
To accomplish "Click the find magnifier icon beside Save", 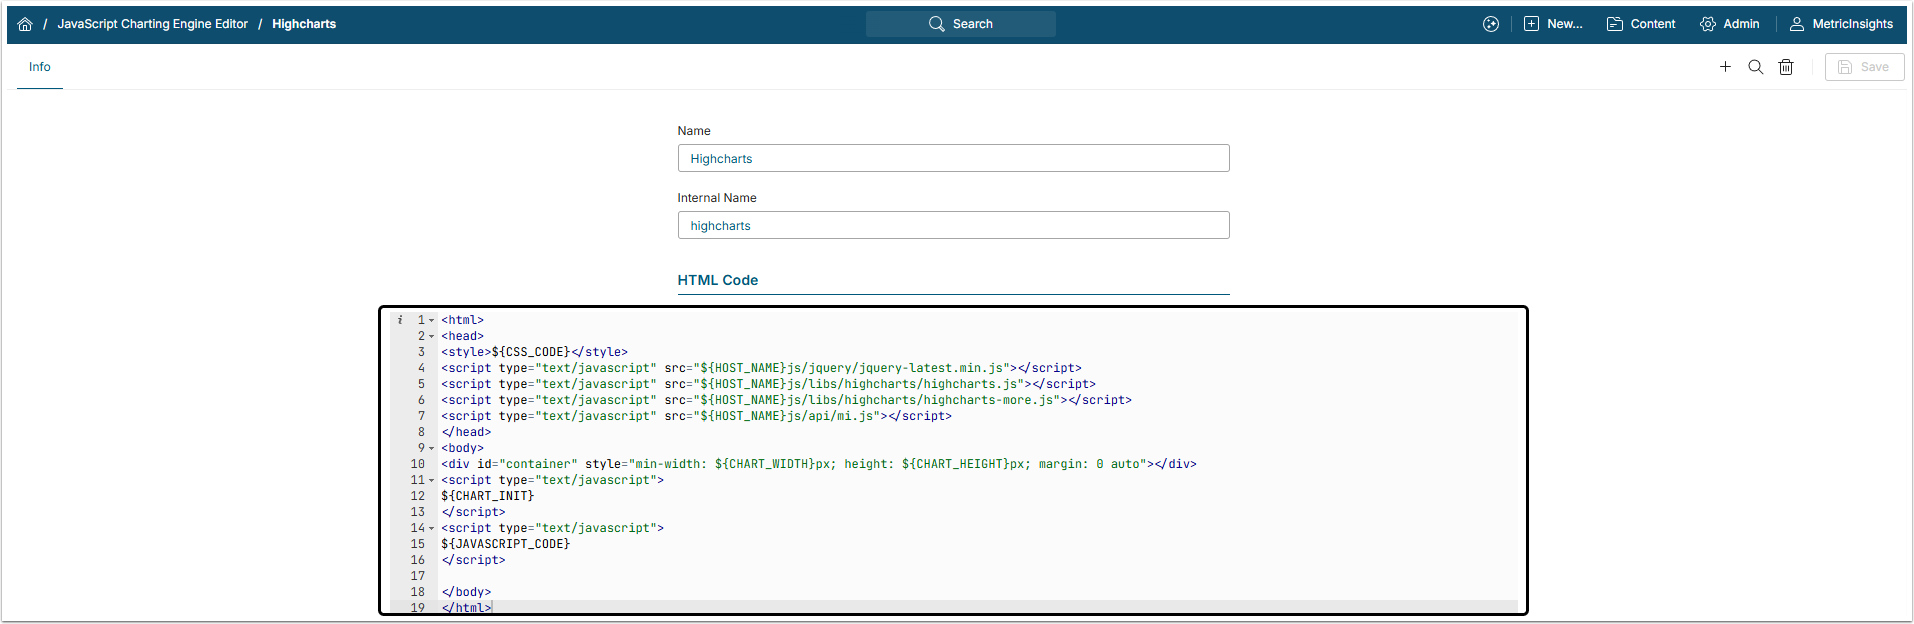I will point(1755,67).
